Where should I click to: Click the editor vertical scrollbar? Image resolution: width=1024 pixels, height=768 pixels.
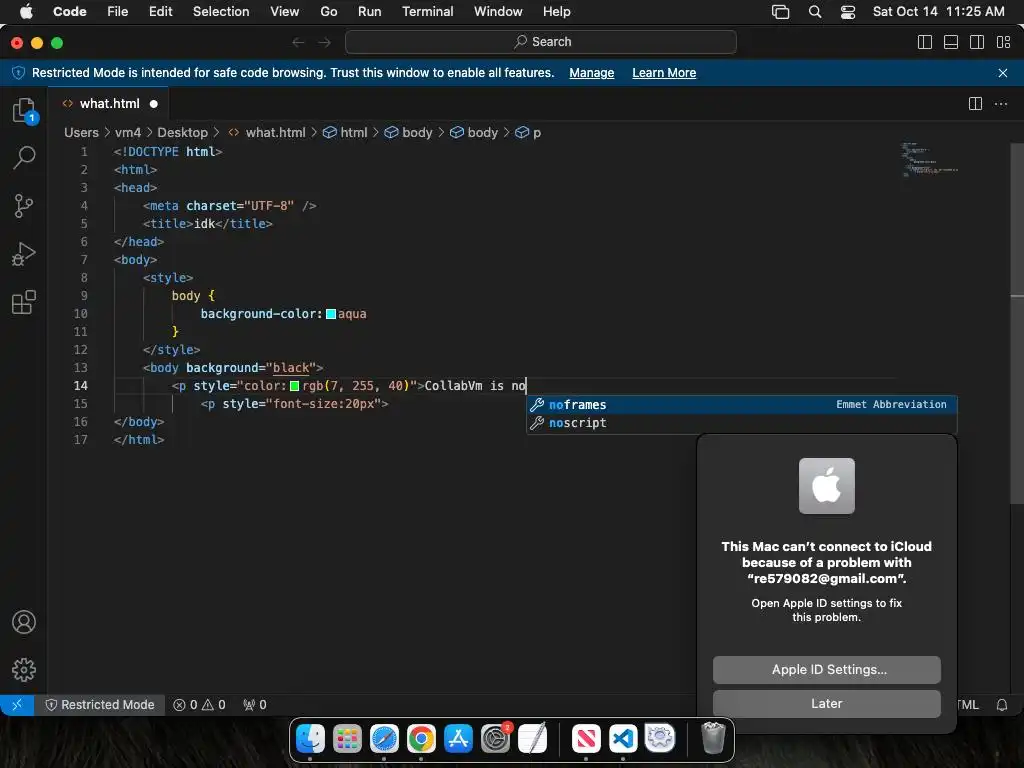click(x=1017, y=323)
